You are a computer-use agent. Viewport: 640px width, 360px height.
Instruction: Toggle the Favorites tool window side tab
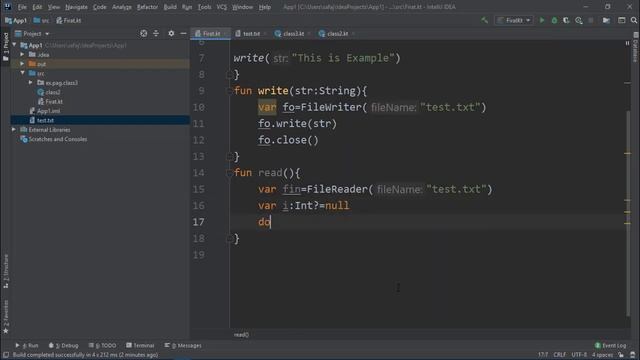click(5, 316)
